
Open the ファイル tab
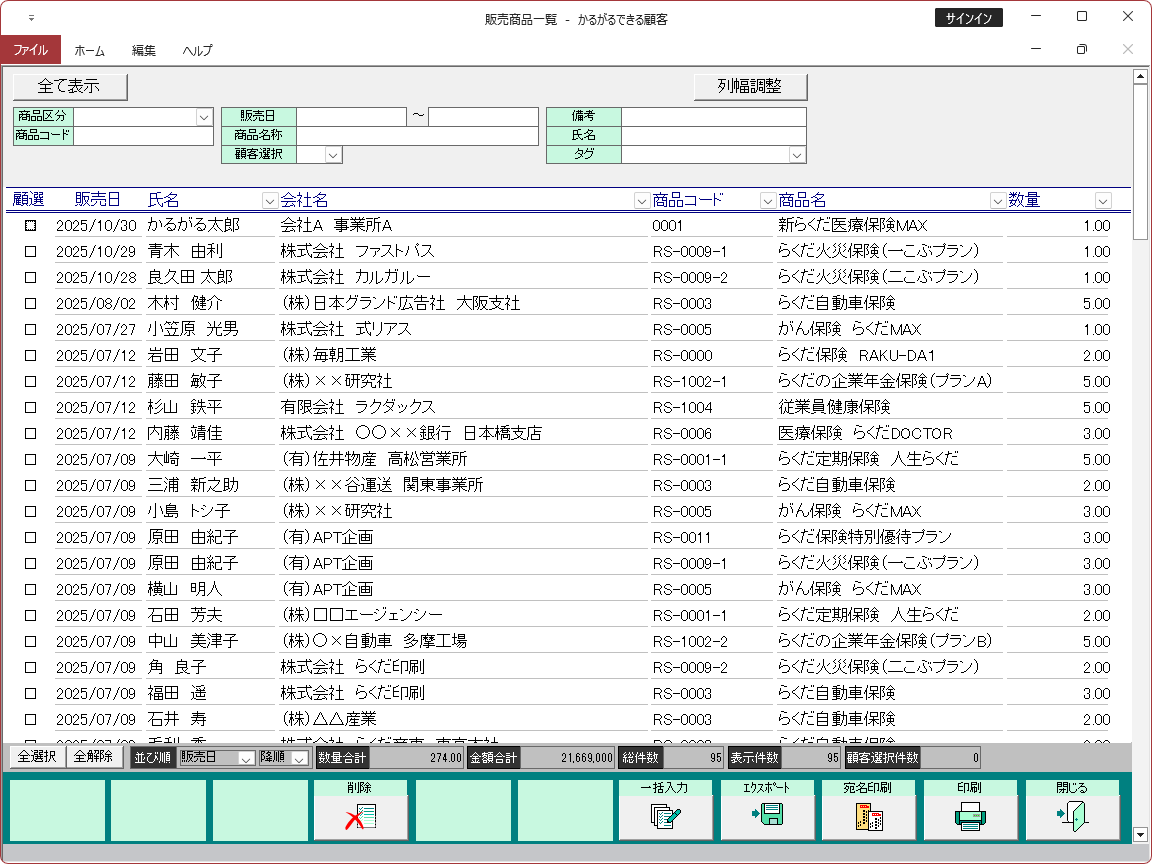tap(30, 50)
